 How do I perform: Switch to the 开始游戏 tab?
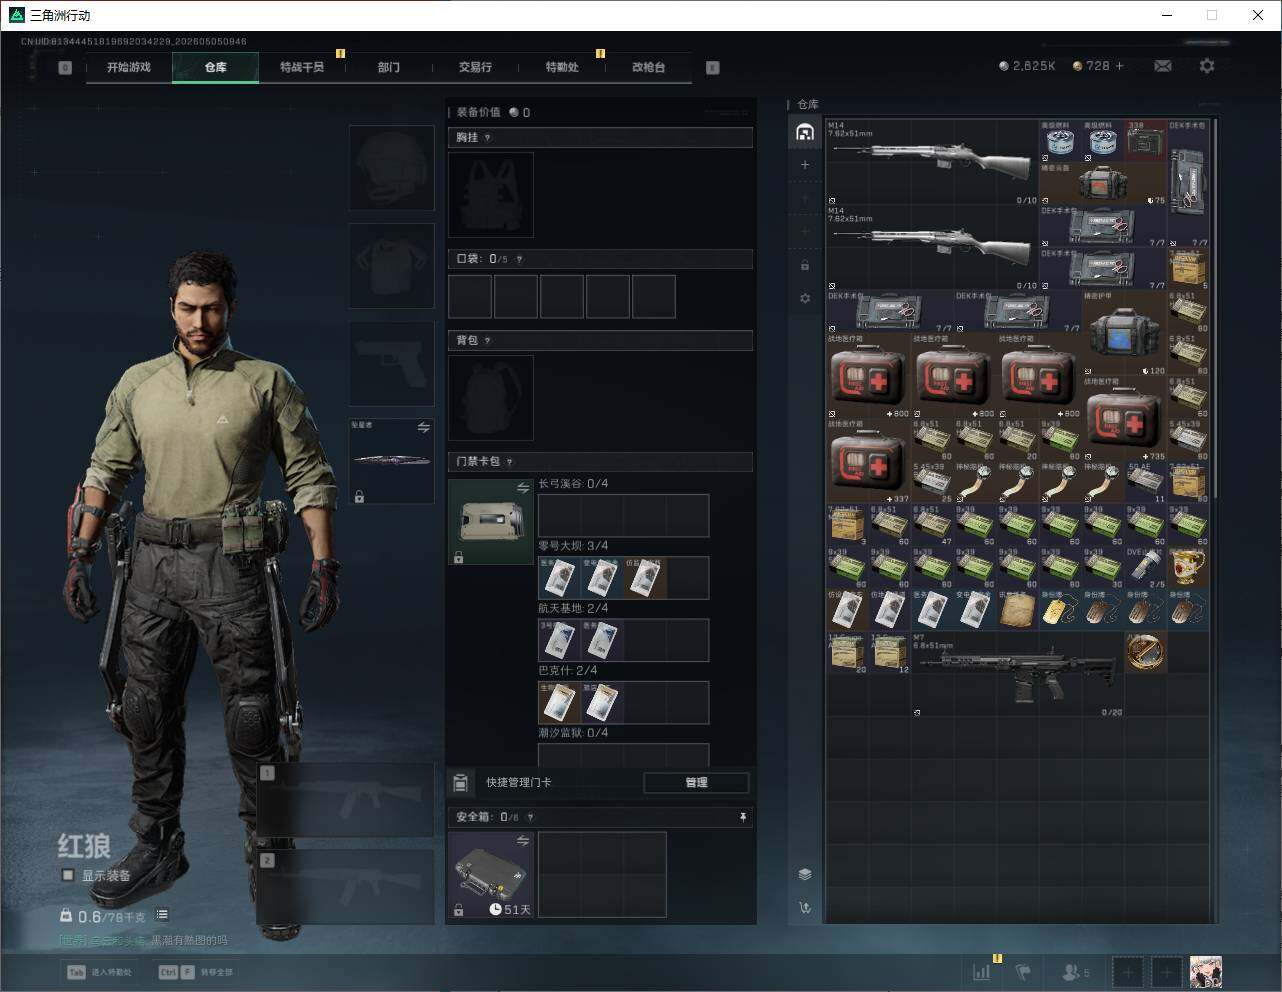129,67
